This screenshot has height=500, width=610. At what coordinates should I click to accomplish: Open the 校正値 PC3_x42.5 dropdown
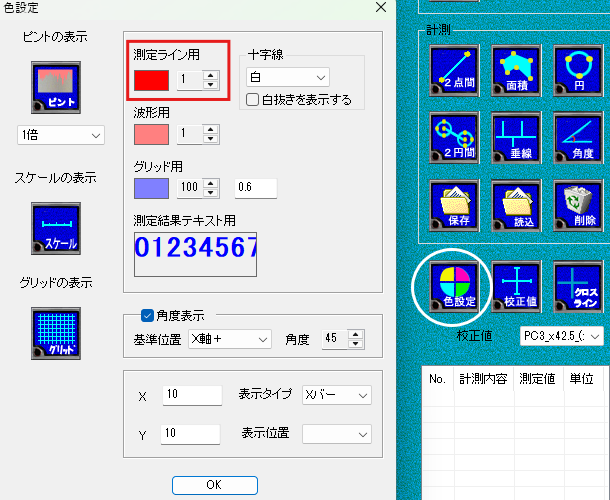(x=562, y=336)
